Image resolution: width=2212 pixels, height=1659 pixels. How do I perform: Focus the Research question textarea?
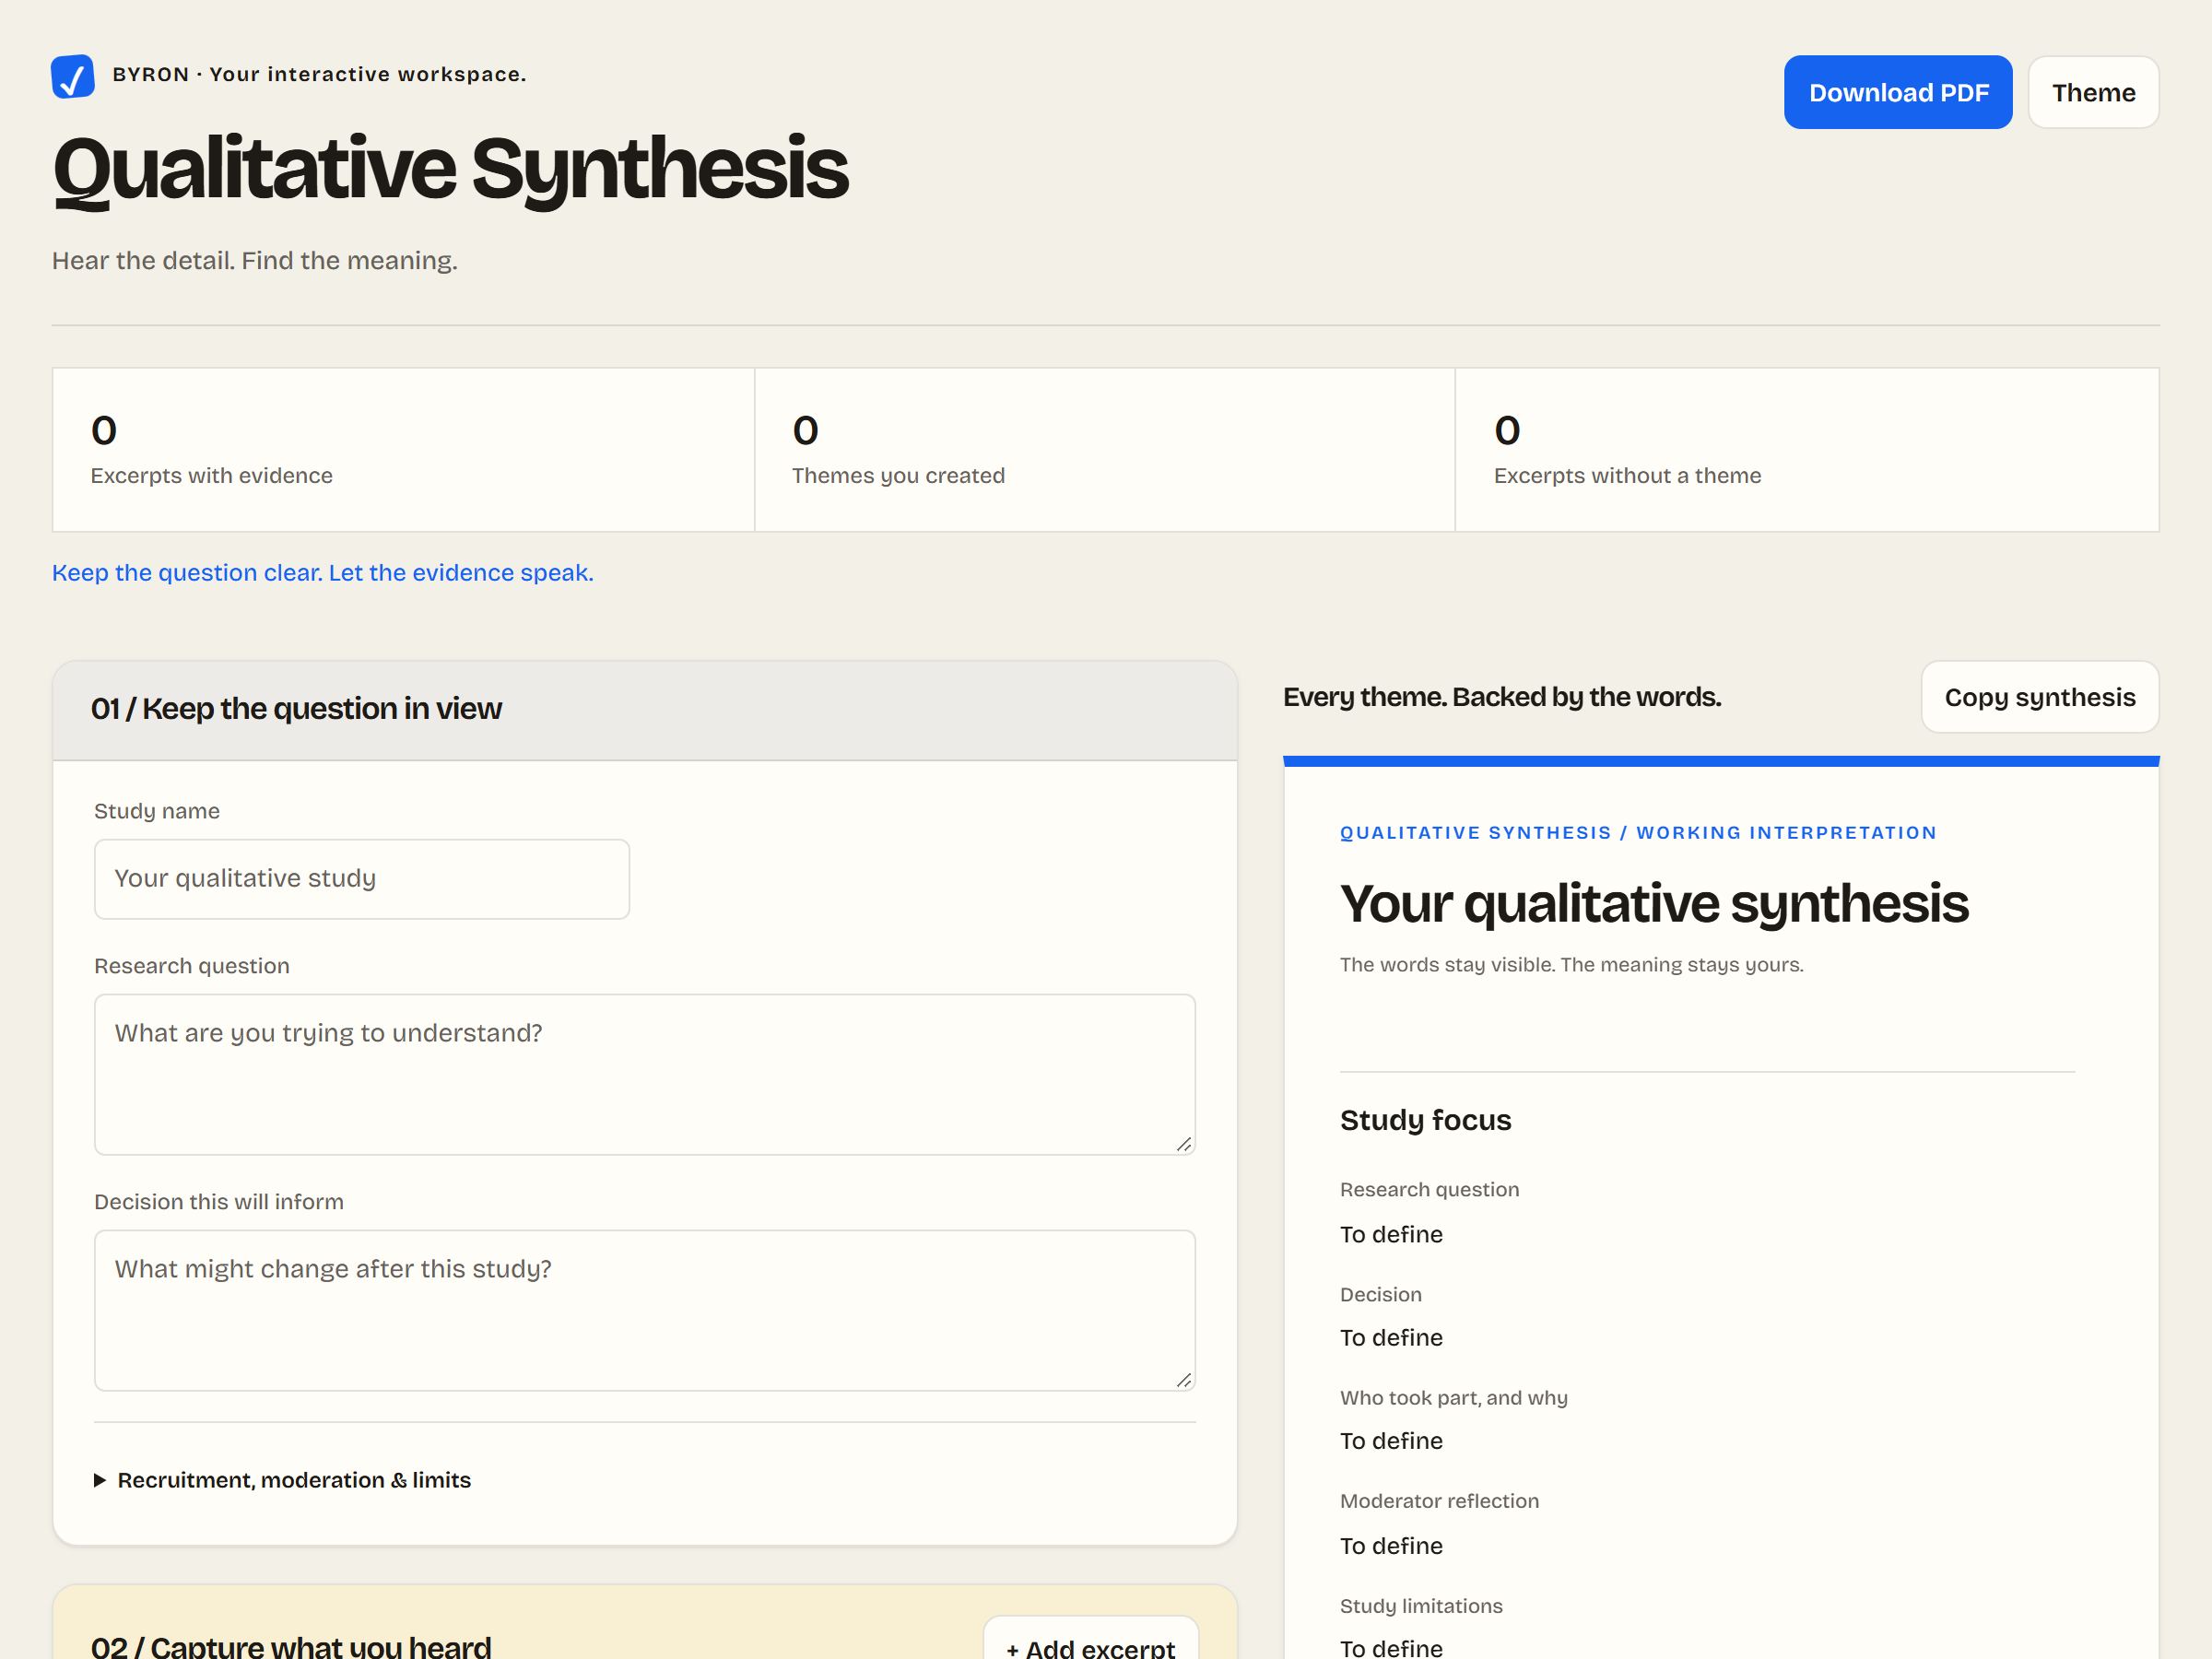(x=645, y=1074)
